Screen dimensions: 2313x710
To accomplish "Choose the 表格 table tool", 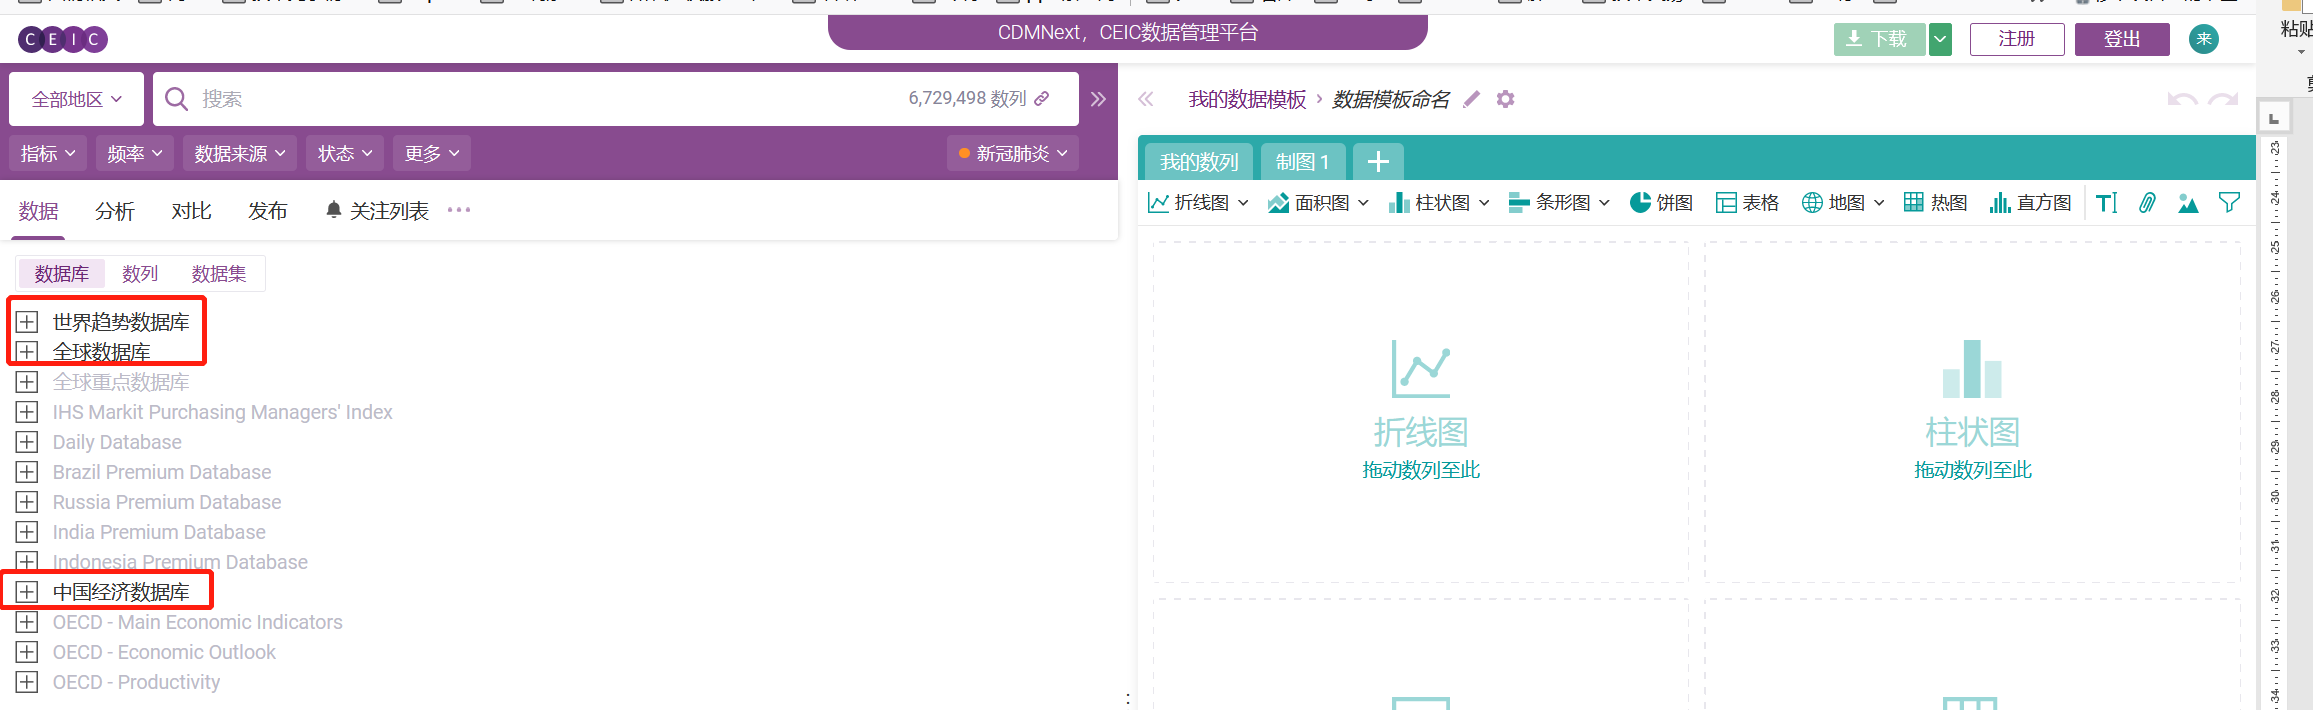I will click(1747, 203).
